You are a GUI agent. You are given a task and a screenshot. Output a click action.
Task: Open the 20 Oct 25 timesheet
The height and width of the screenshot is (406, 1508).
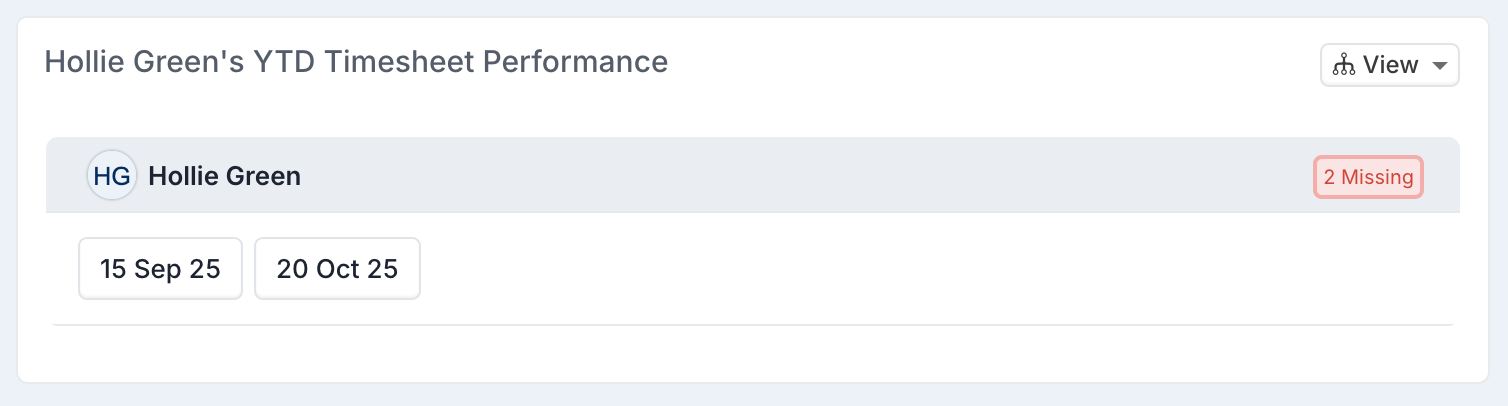click(337, 269)
